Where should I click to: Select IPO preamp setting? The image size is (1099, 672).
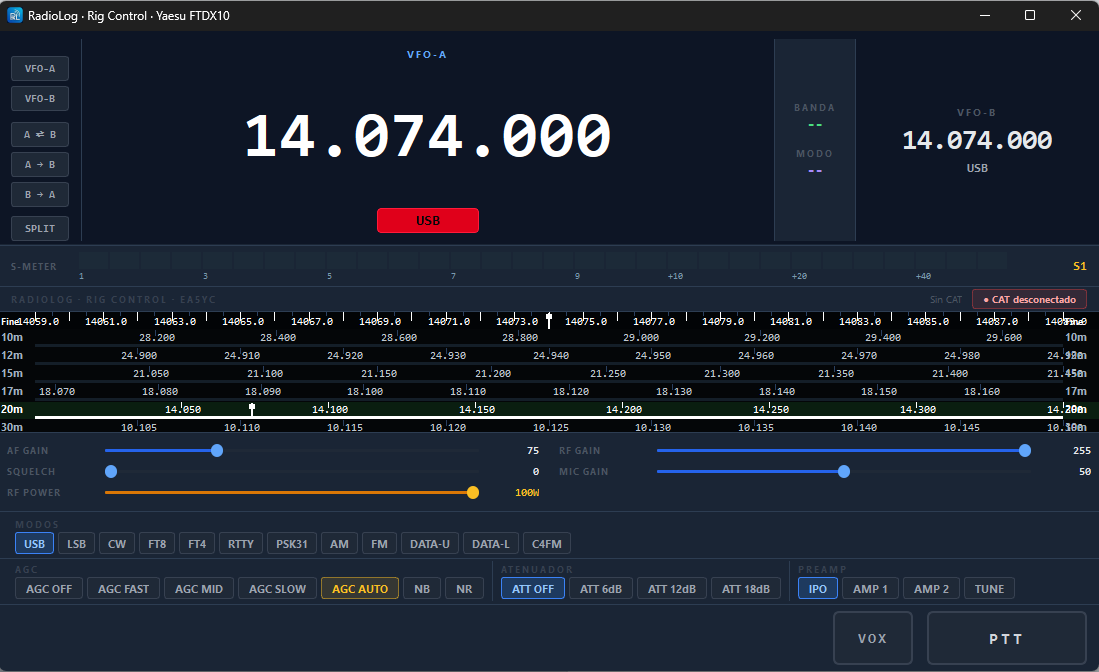click(818, 589)
